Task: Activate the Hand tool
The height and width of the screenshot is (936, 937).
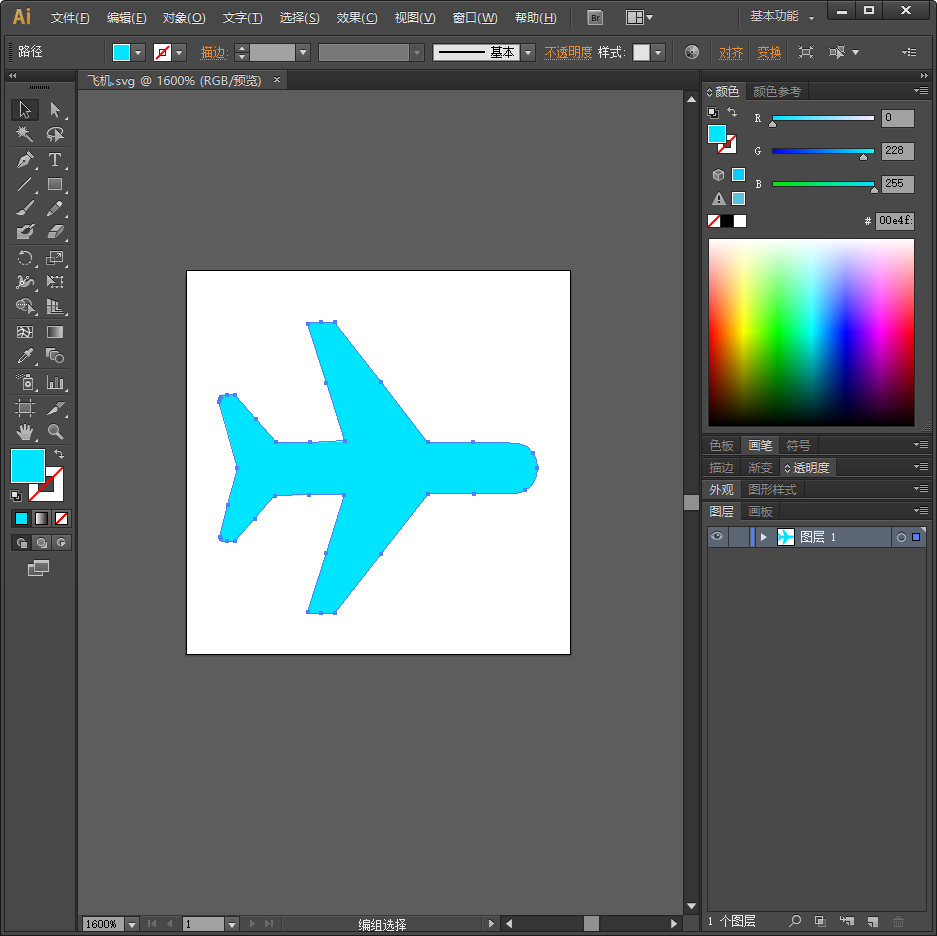Action: click(x=25, y=432)
